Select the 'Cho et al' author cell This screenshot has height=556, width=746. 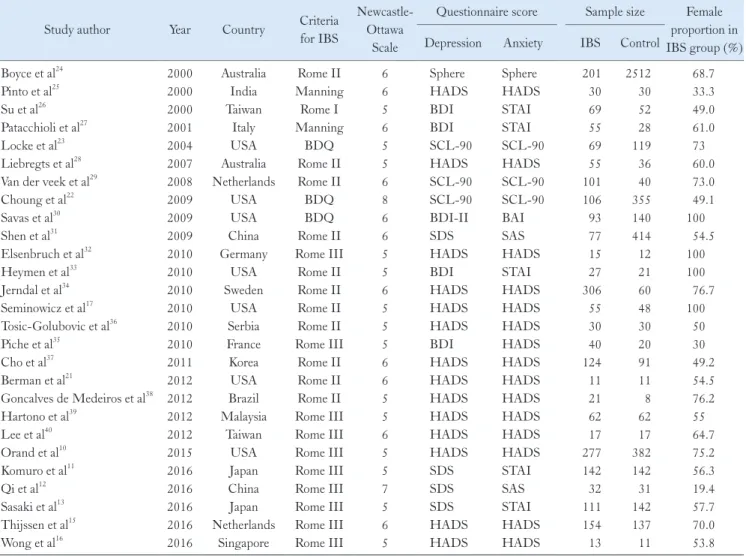click(28, 362)
